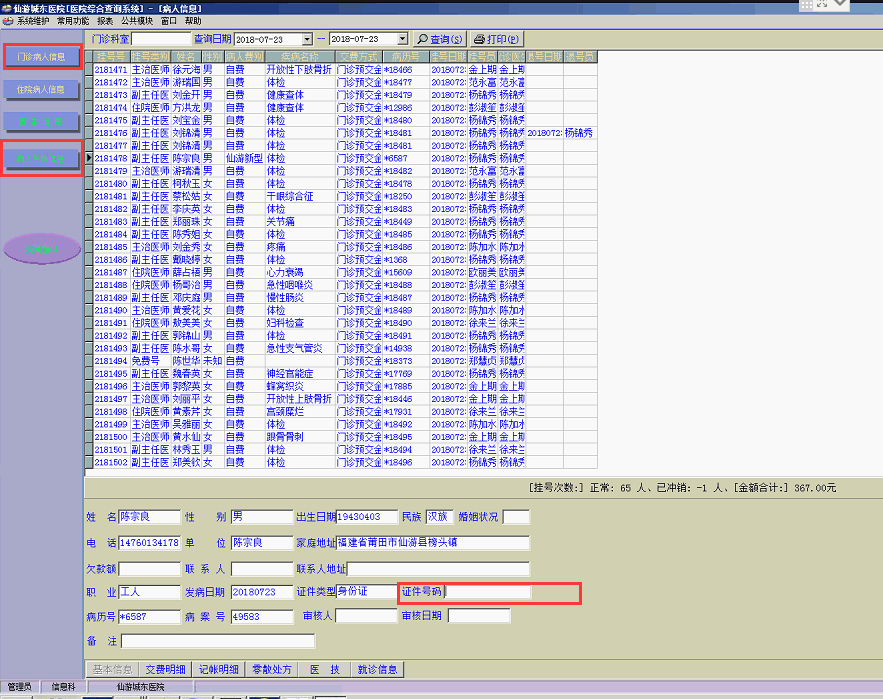
Task: Click the 门诊科室 input field
Action: tap(161, 39)
